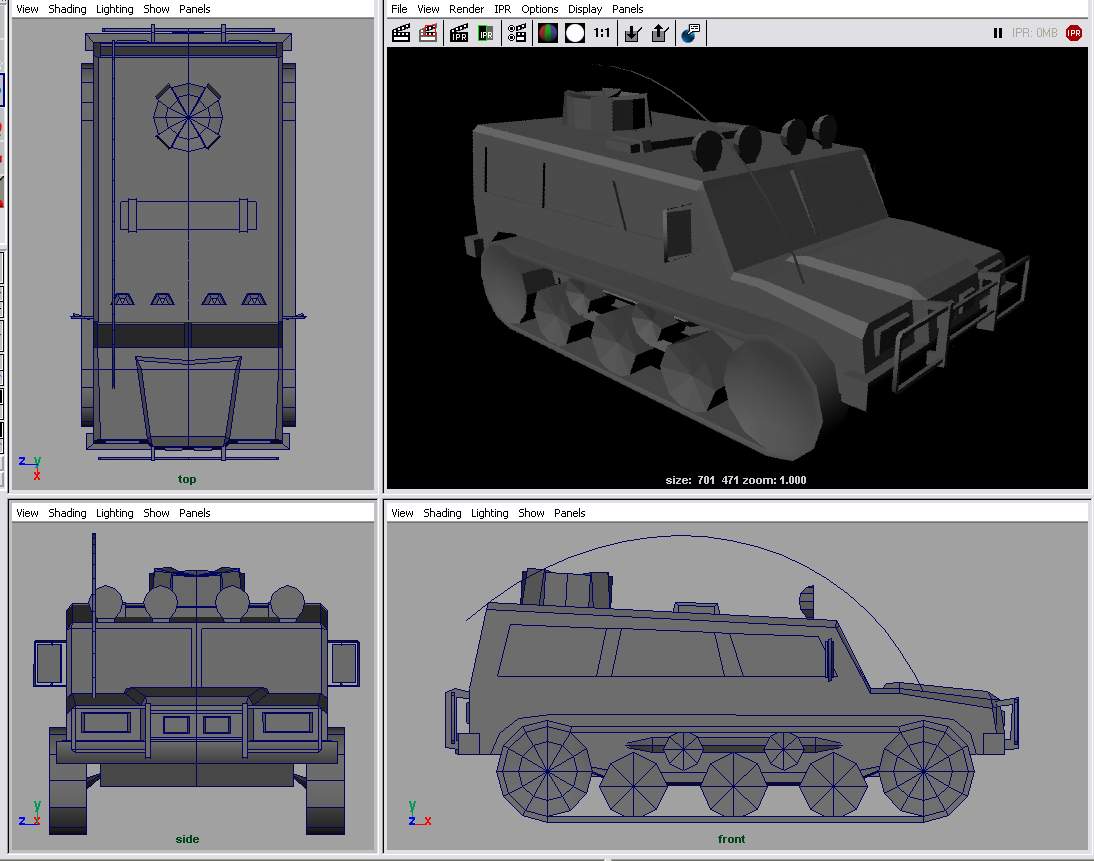Display RGB channels using the color sphere

tap(548, 33)
